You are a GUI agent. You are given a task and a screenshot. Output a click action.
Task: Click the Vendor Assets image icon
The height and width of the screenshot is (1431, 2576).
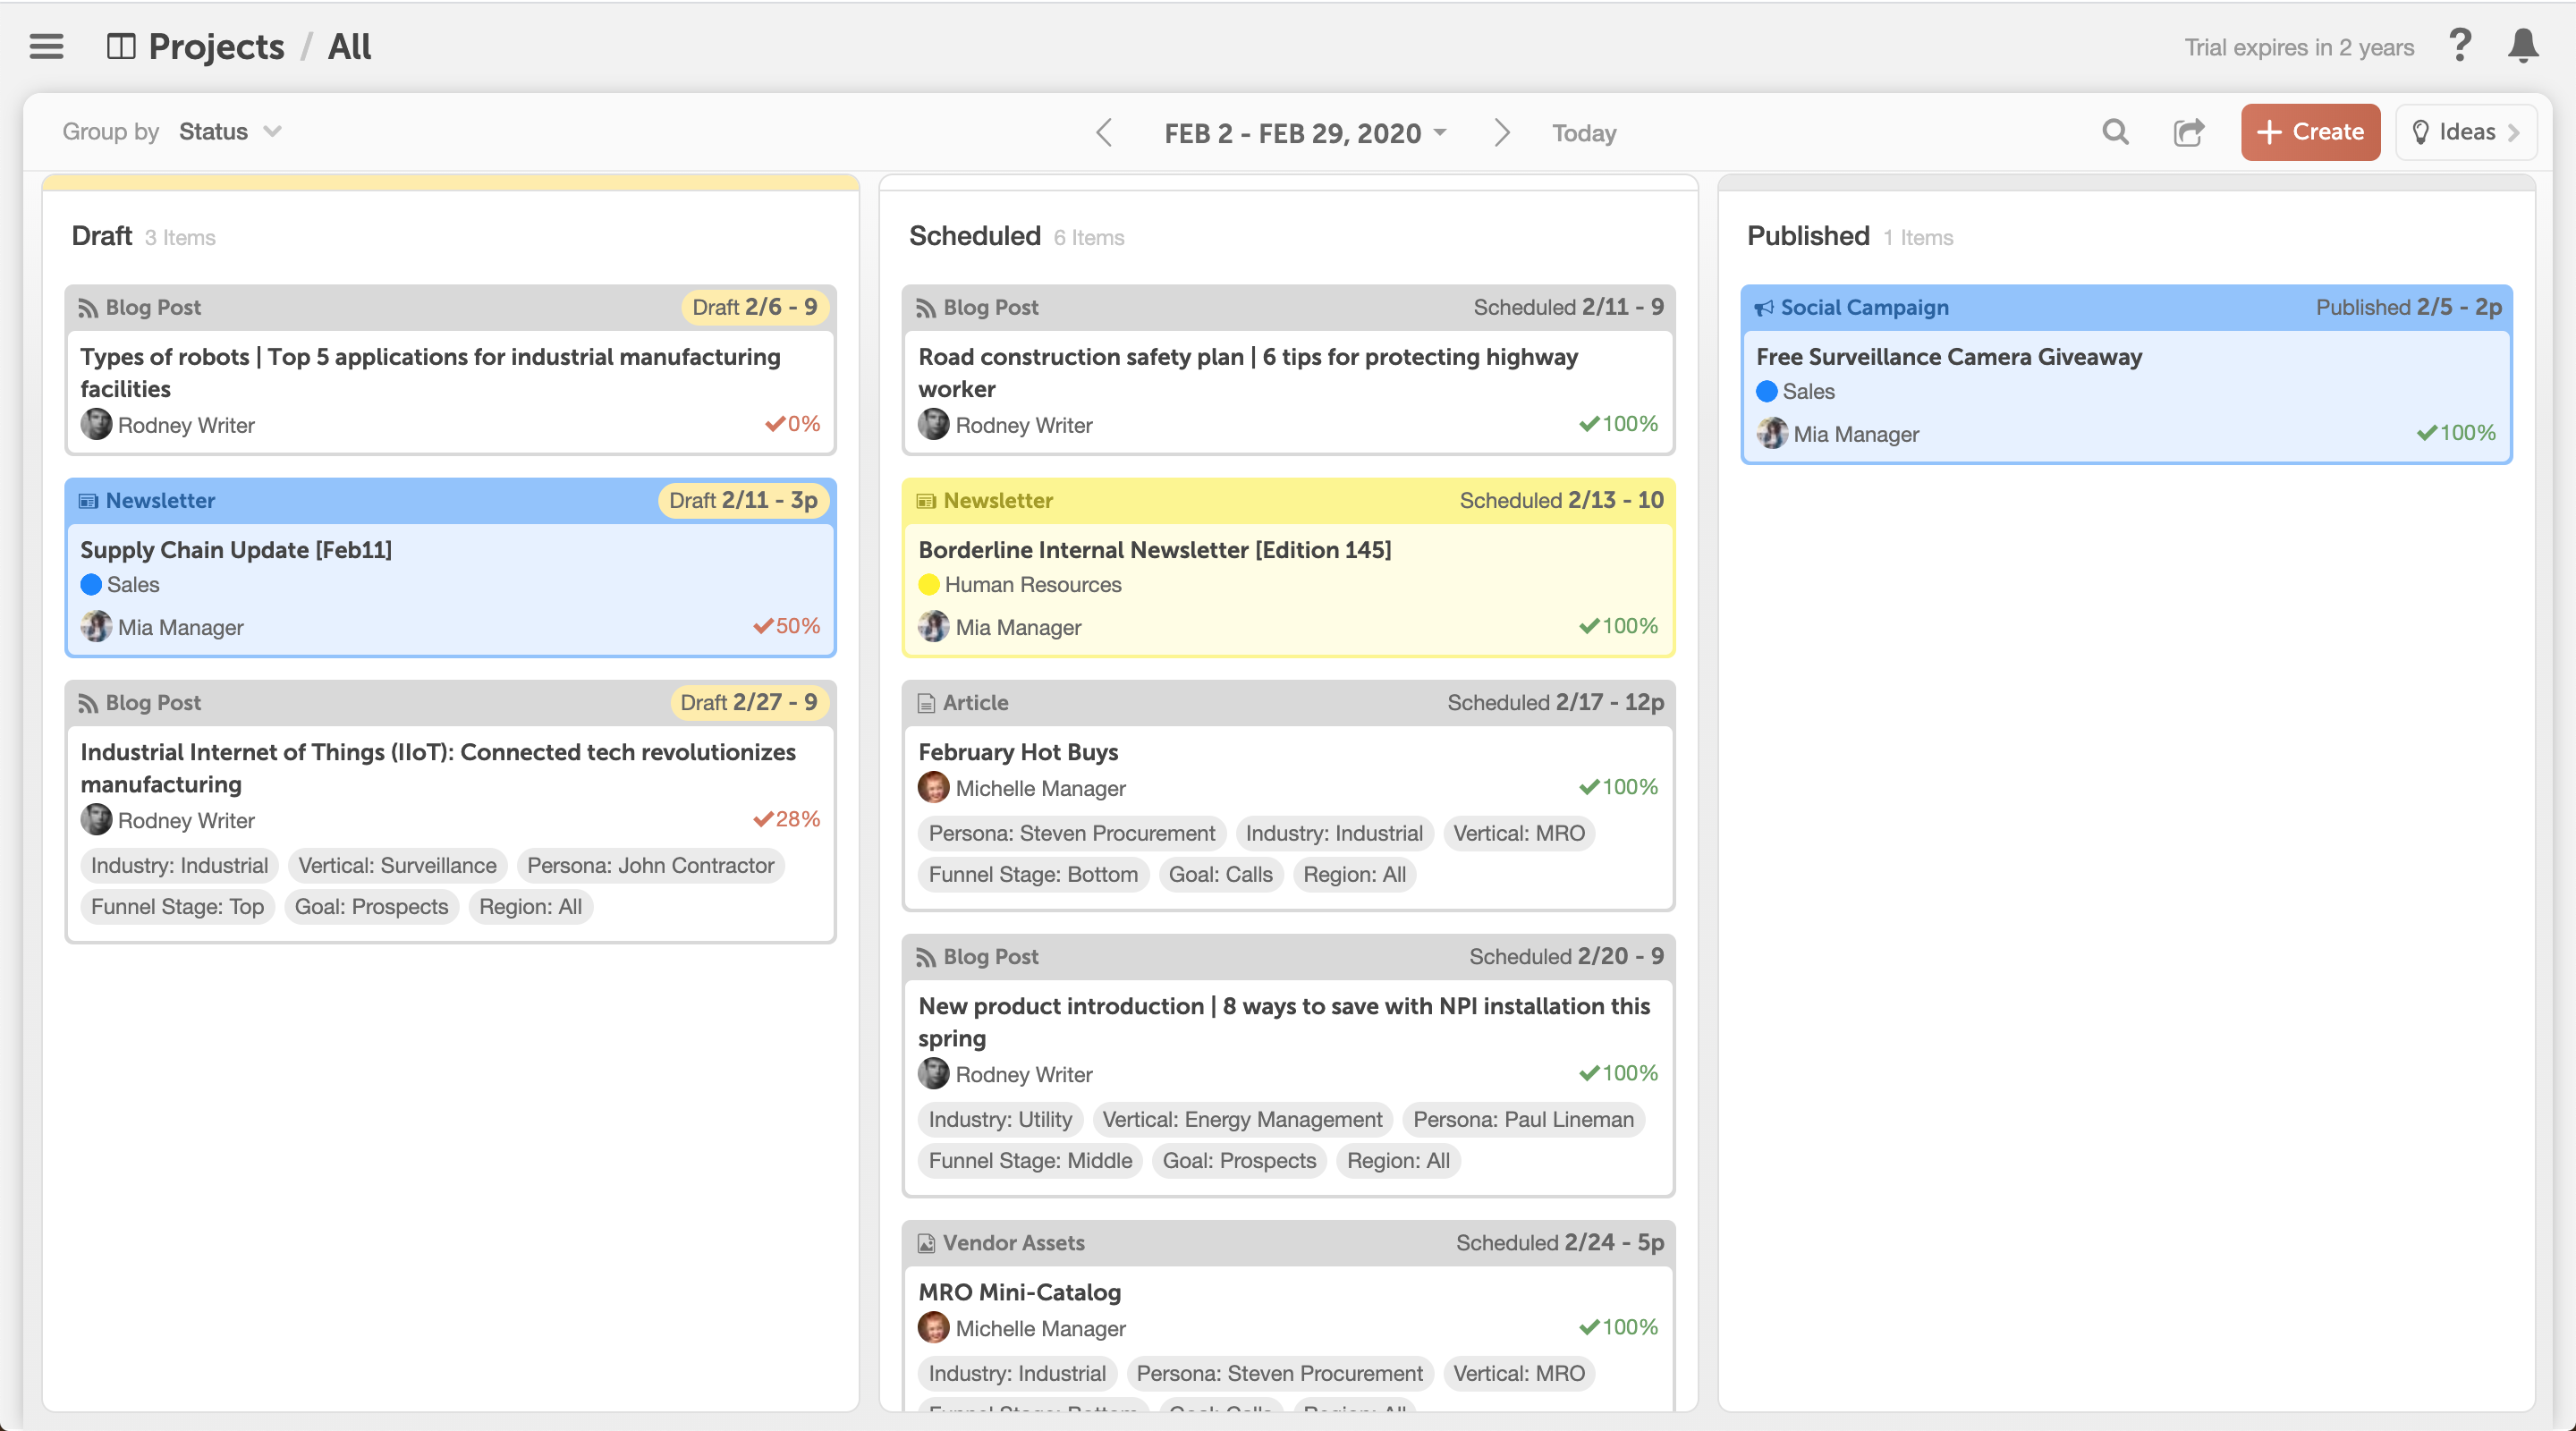tap(926, 1243)
